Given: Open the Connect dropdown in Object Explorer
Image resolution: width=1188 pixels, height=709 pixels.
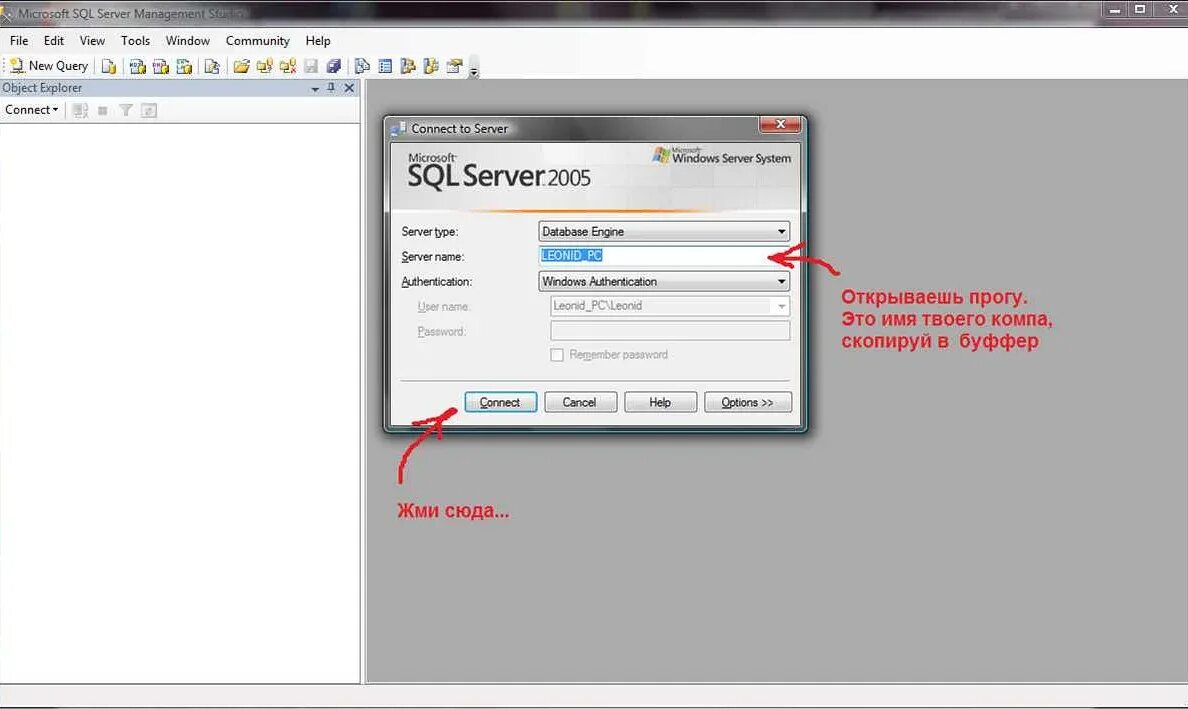Looking at the screenshot, I should (31, 110).
